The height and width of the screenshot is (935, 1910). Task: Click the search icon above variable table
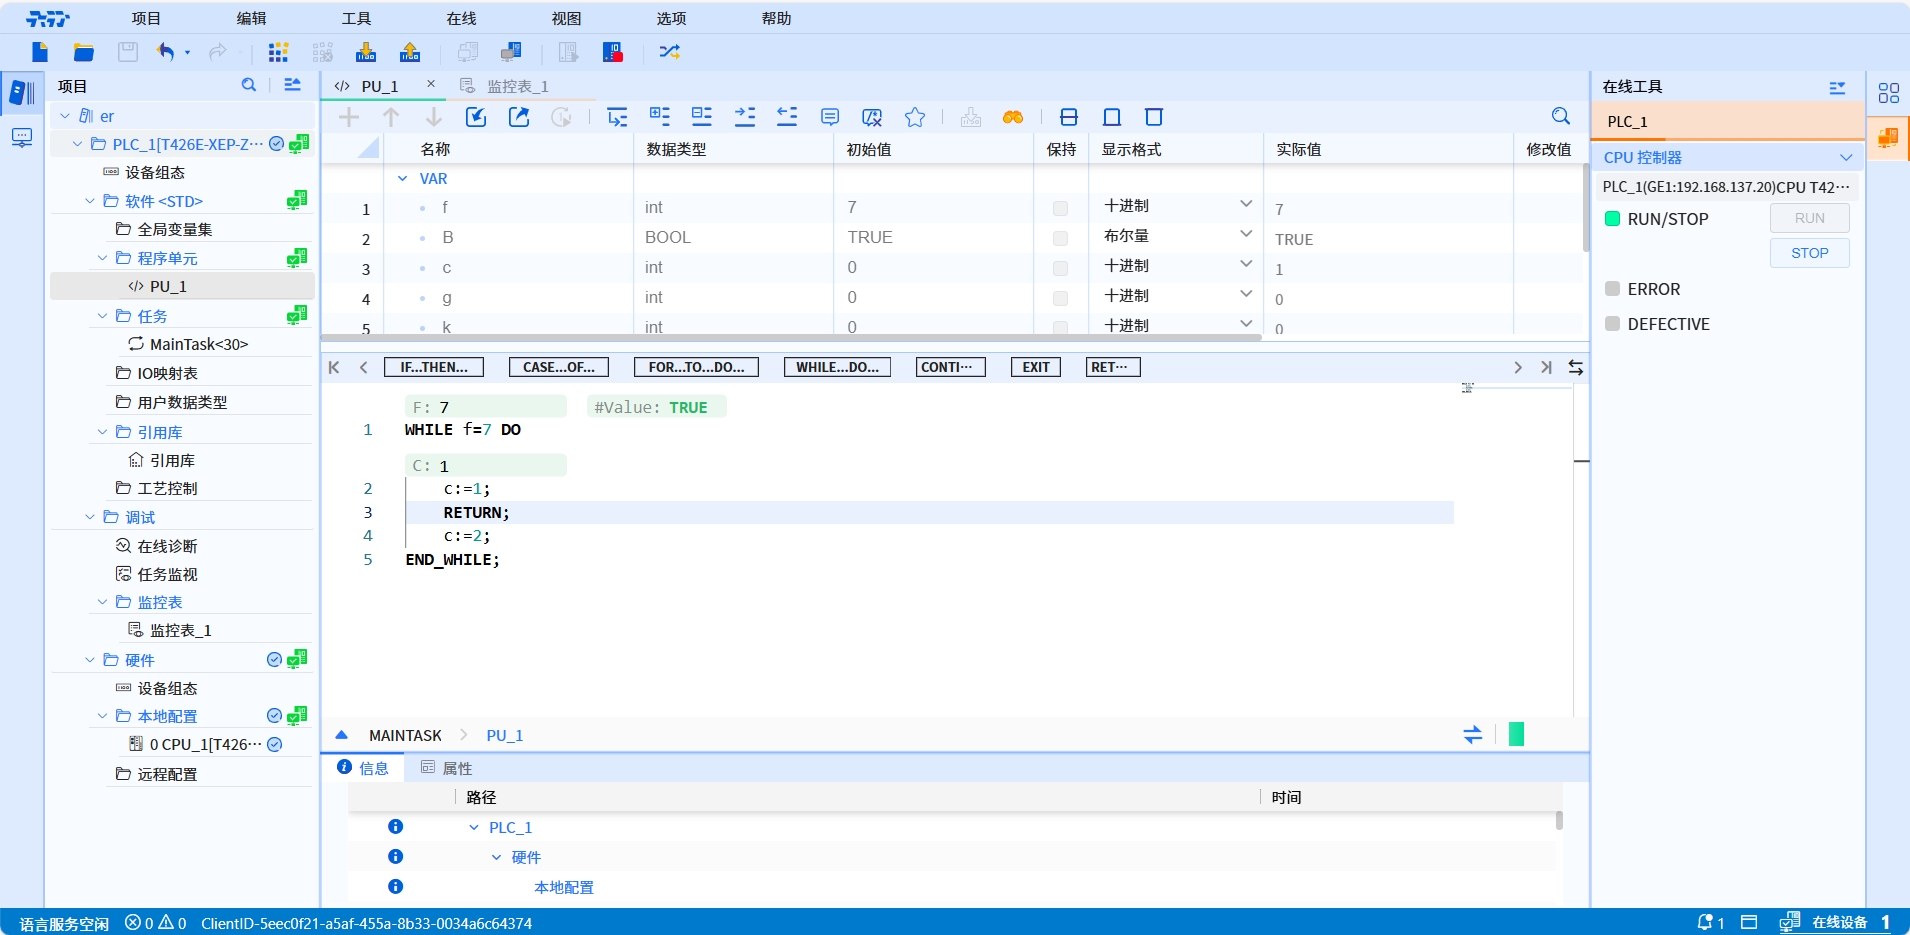1560,117
